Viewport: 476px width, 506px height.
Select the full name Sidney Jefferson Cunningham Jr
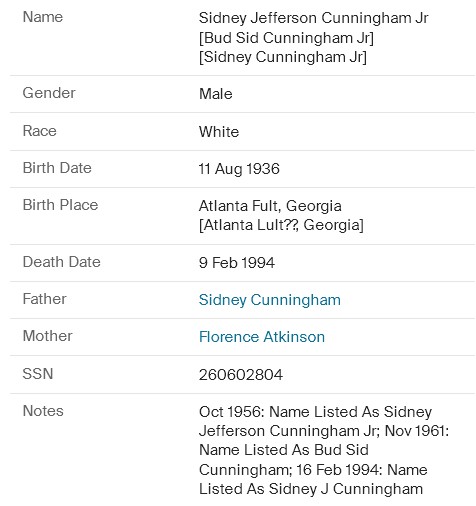[313, 18]
